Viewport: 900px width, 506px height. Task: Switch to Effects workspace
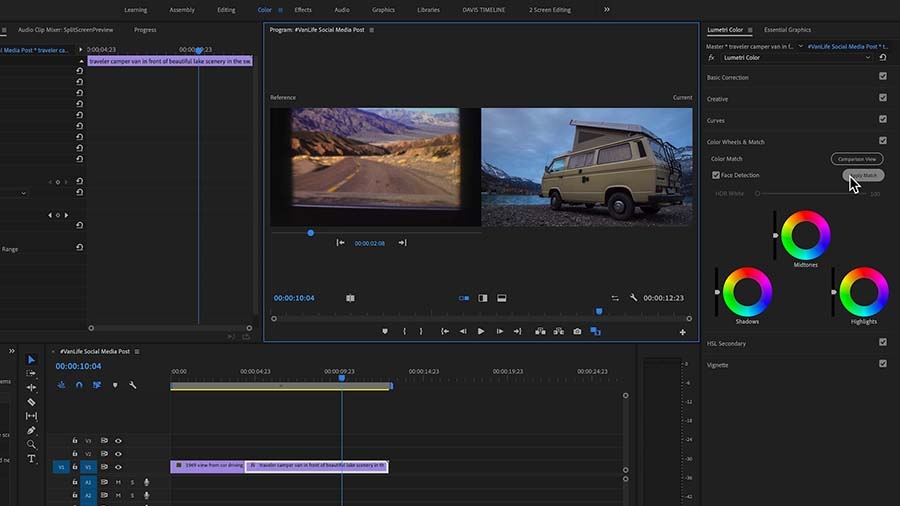[x=303, y=10]
